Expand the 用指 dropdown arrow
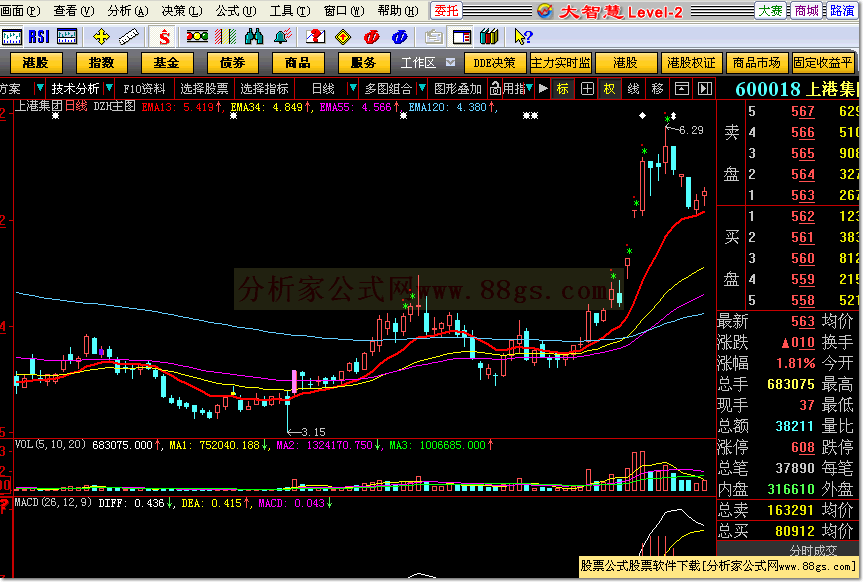This screenshot has width=866, height=584. [529, 88]
